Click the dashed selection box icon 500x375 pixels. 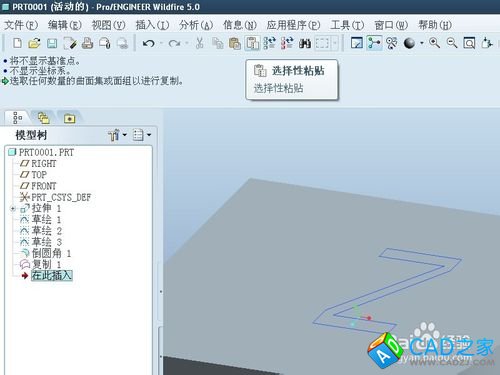coord(322,43)
